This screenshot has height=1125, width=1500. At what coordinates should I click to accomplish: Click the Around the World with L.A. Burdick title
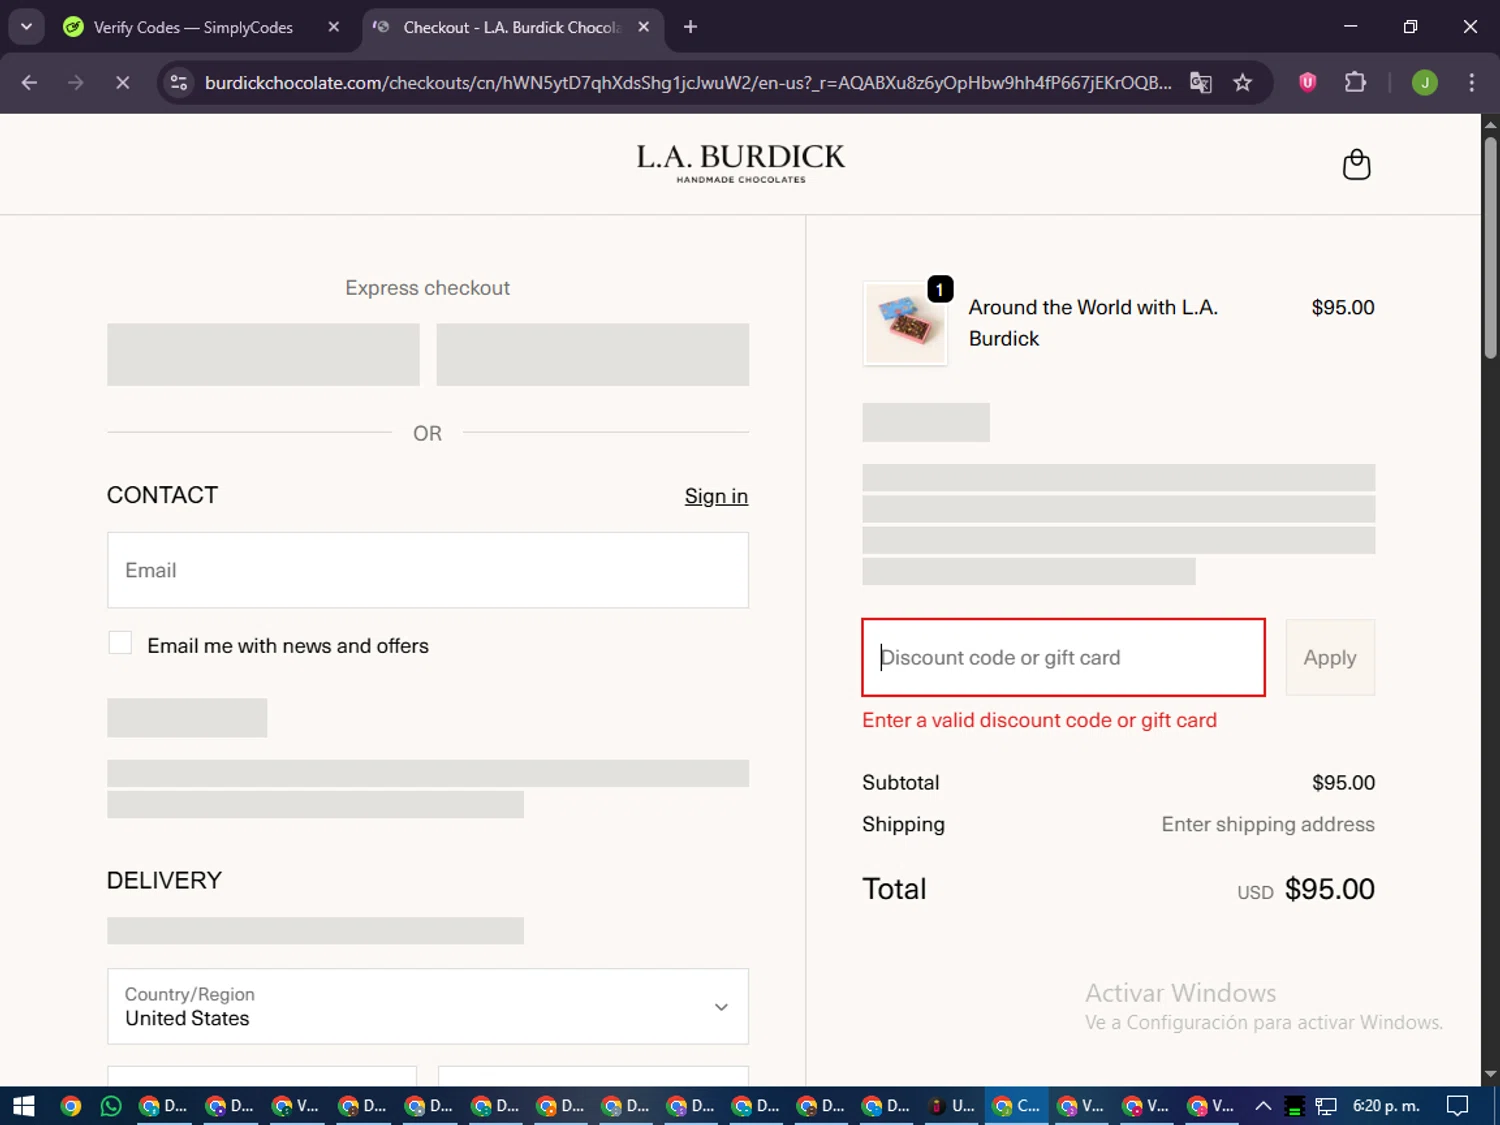point(1093,323)
